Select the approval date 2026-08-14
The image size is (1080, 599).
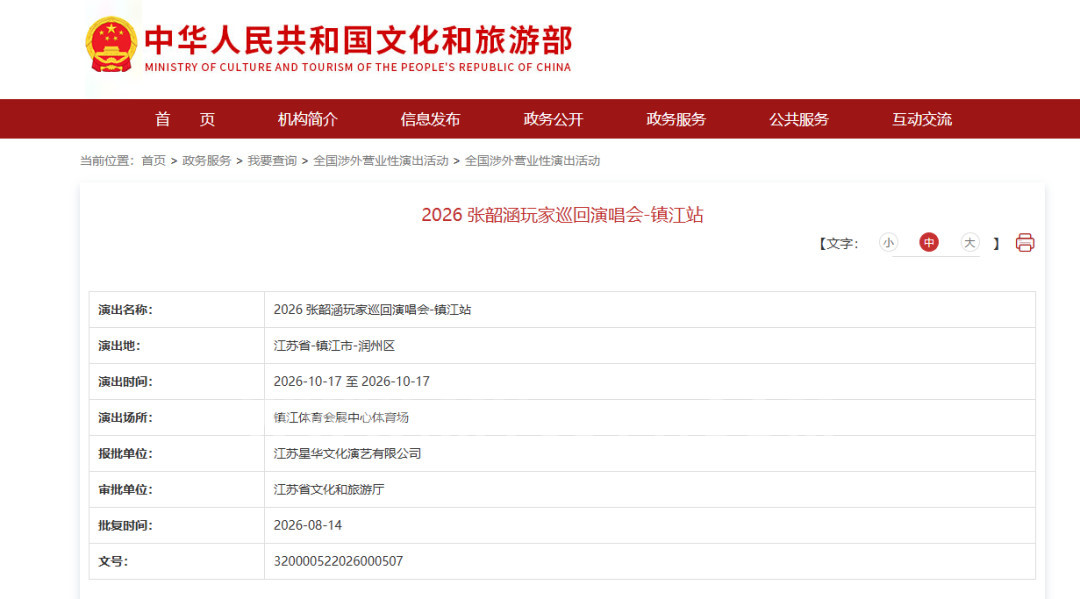click(307, 525)
